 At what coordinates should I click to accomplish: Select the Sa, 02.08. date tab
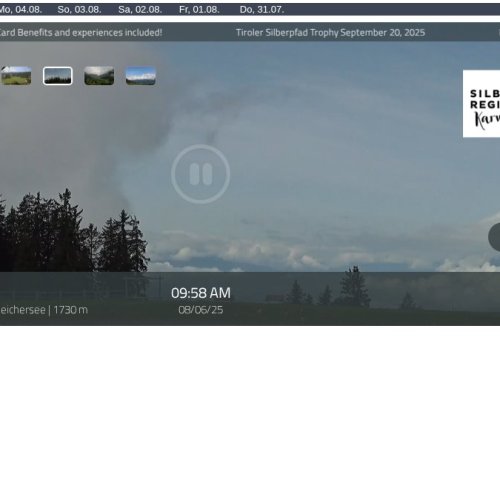[x=140, y=10]
